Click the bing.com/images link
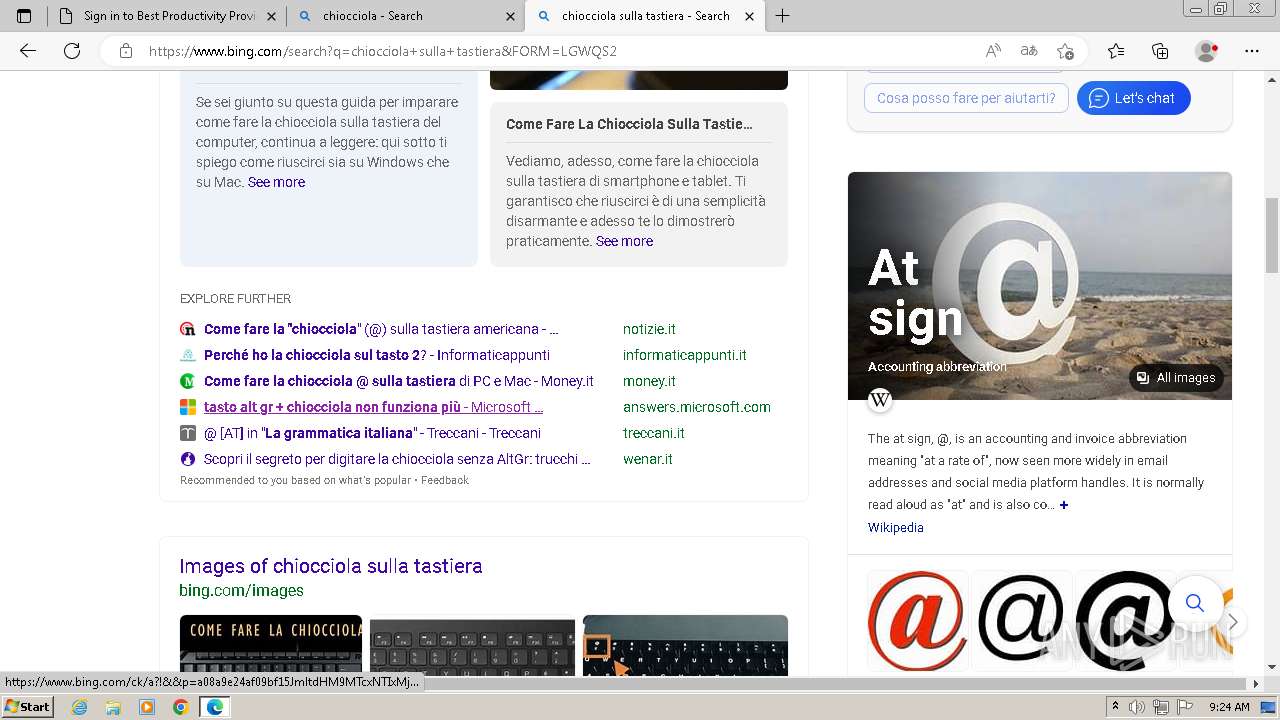The width and height of the screenshot is (1280, 720). pyautogui.click(x=241, y=590)
